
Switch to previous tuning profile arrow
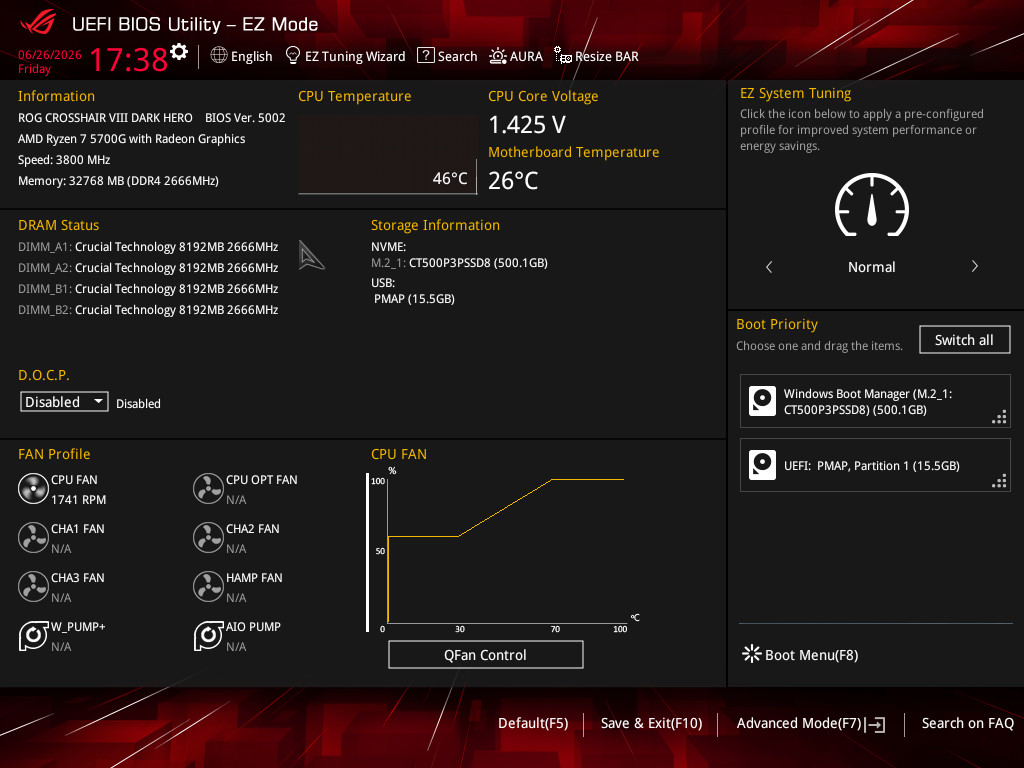(x=769, y=266)
